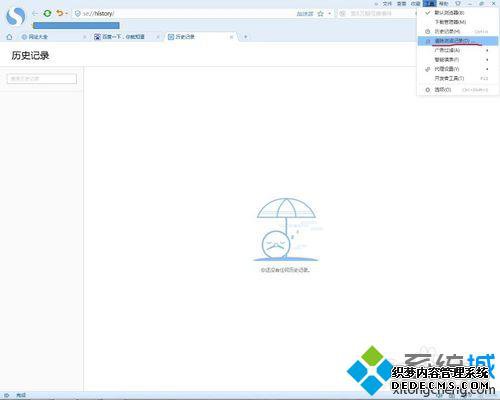
Task: Choose 开发者工具 menu entry
Action: (x=457, y=78)
